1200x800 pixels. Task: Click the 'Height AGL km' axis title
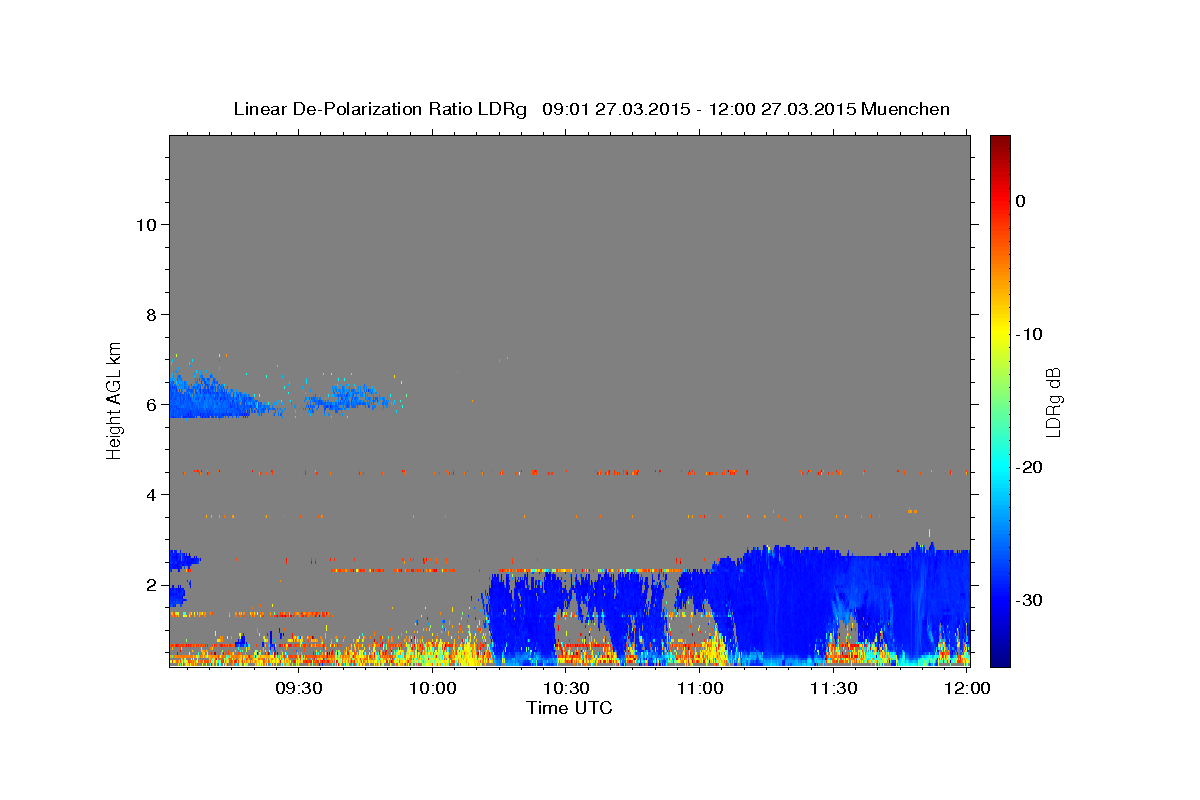click(x=114, y=400)
